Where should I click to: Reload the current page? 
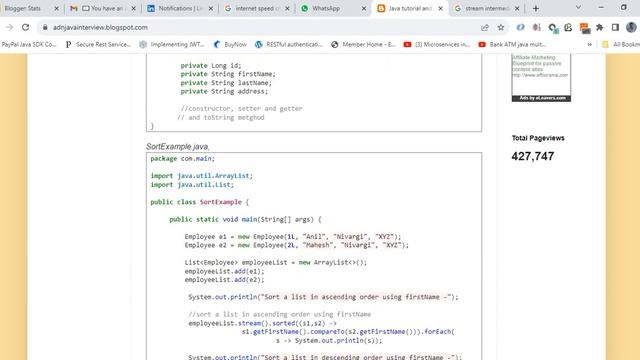(x=25, y=27)
